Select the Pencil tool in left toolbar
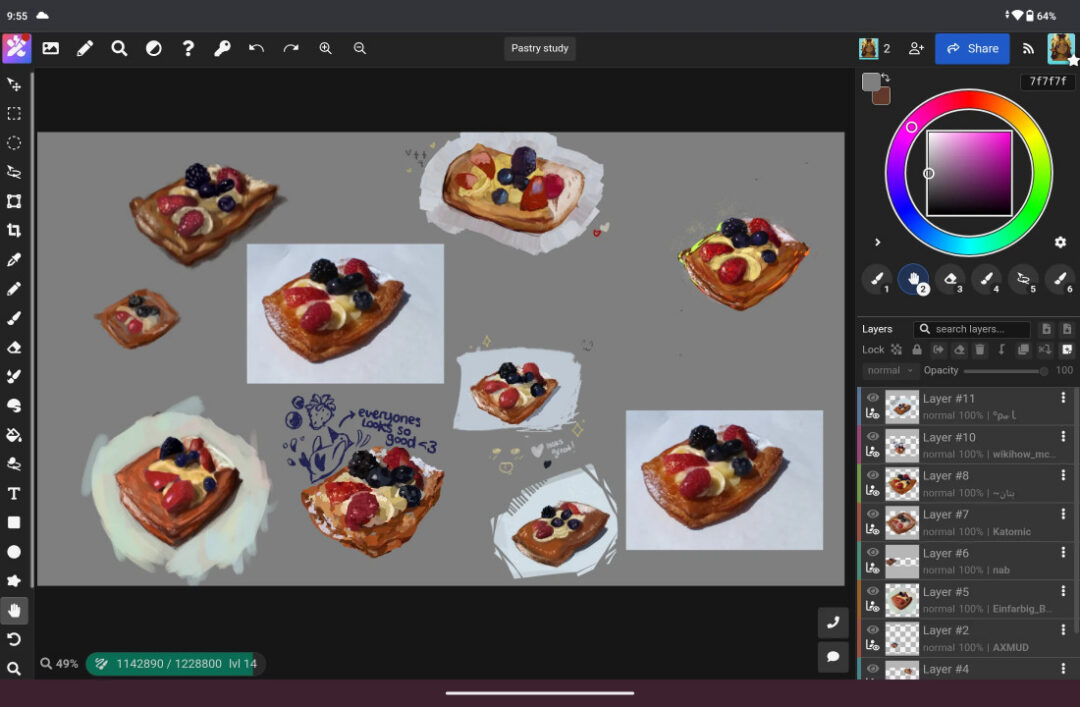 pos(14,289)
